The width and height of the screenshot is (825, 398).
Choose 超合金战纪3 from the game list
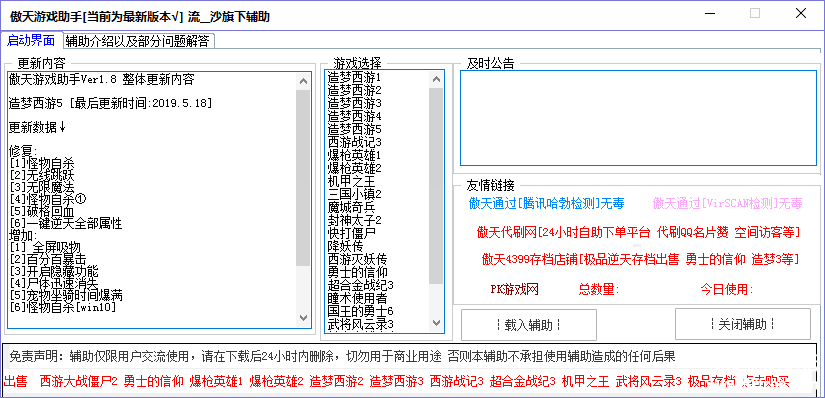click(360, 285)
